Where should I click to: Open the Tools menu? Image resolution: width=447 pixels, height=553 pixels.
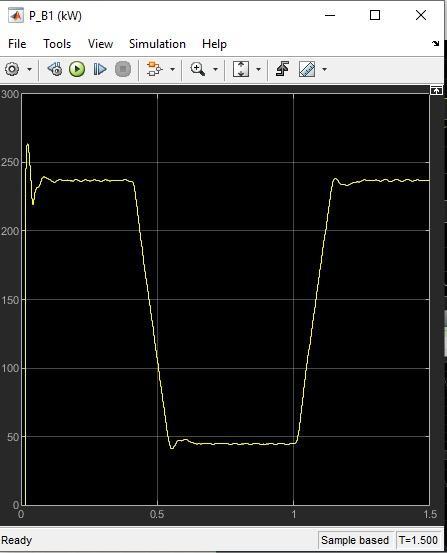57,44
